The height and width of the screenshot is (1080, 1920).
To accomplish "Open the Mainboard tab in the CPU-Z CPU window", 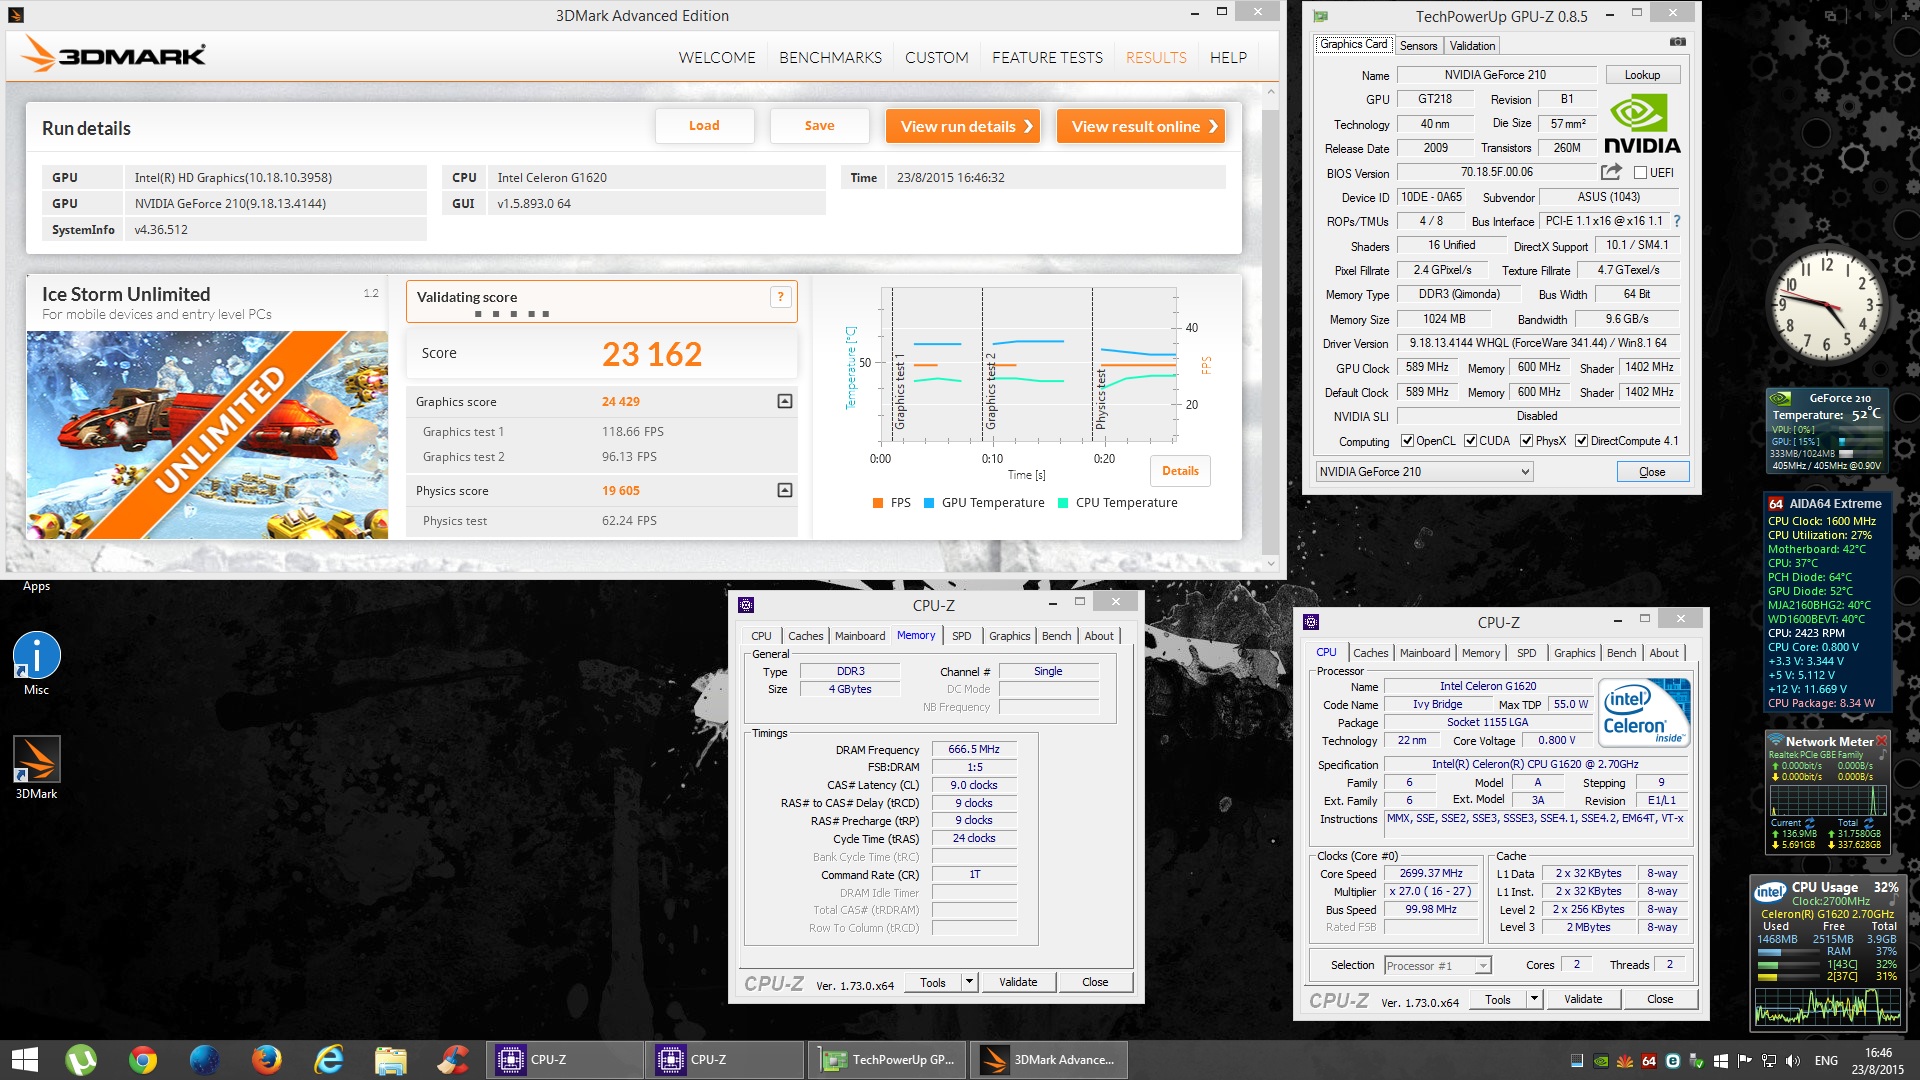I will click(1425, 653).
